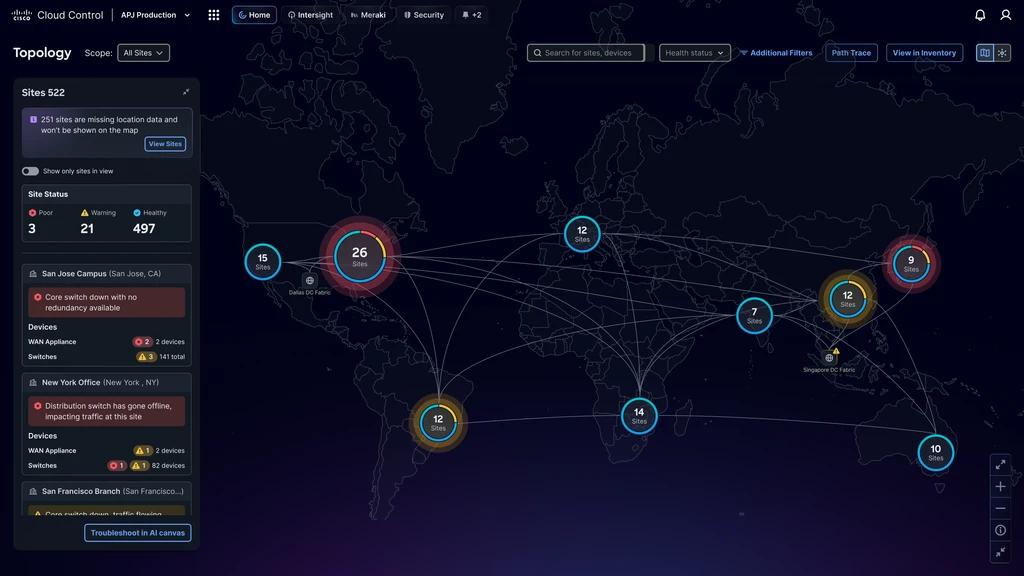Viewport: 1024px width, 576px height.
Task: Click Cloud Control title
Action: (70, 15)
